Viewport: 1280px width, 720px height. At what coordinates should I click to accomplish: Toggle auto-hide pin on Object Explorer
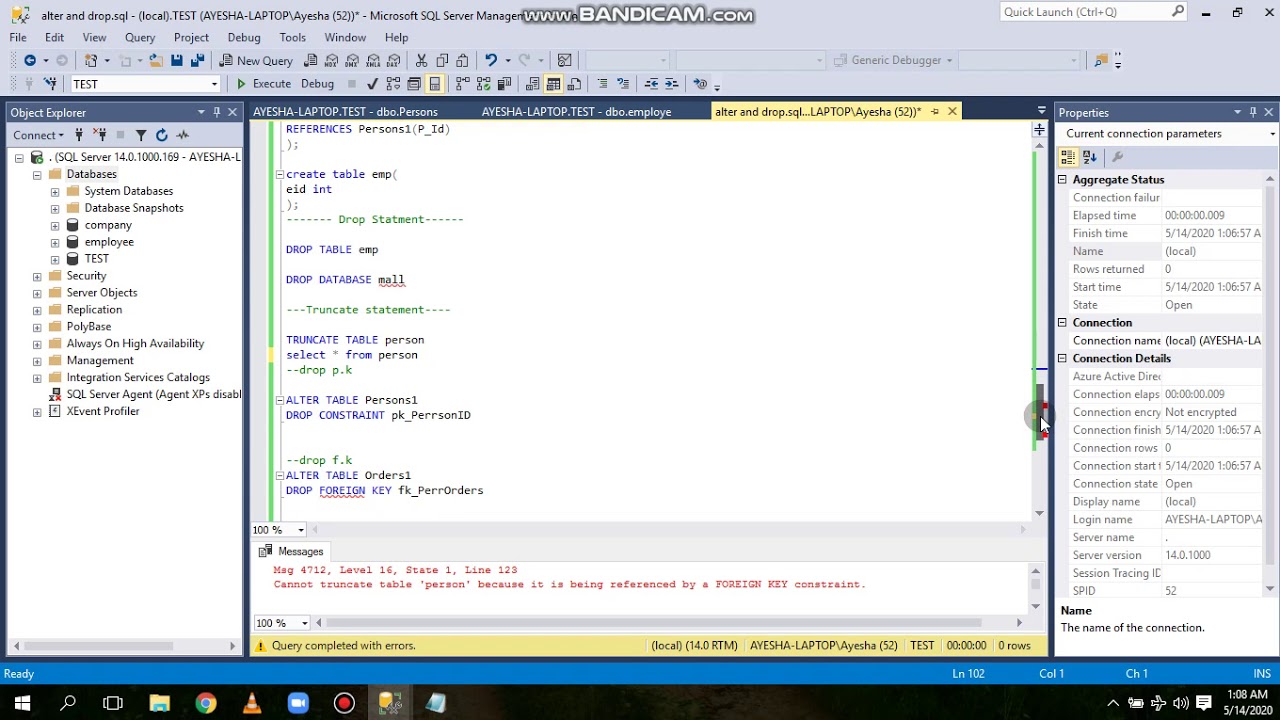[x=216, y=112]
